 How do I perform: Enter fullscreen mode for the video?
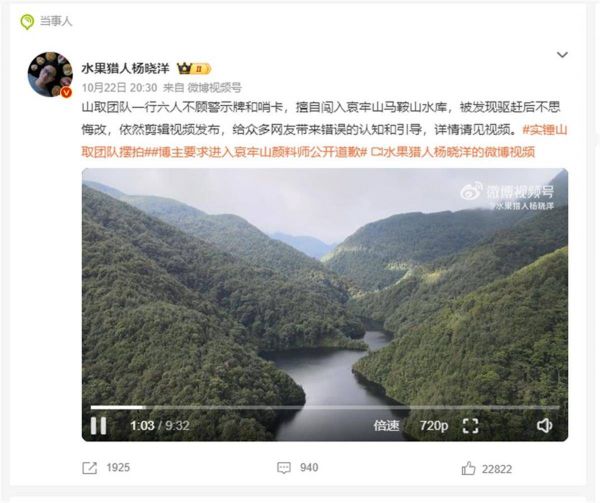point(470,425)
